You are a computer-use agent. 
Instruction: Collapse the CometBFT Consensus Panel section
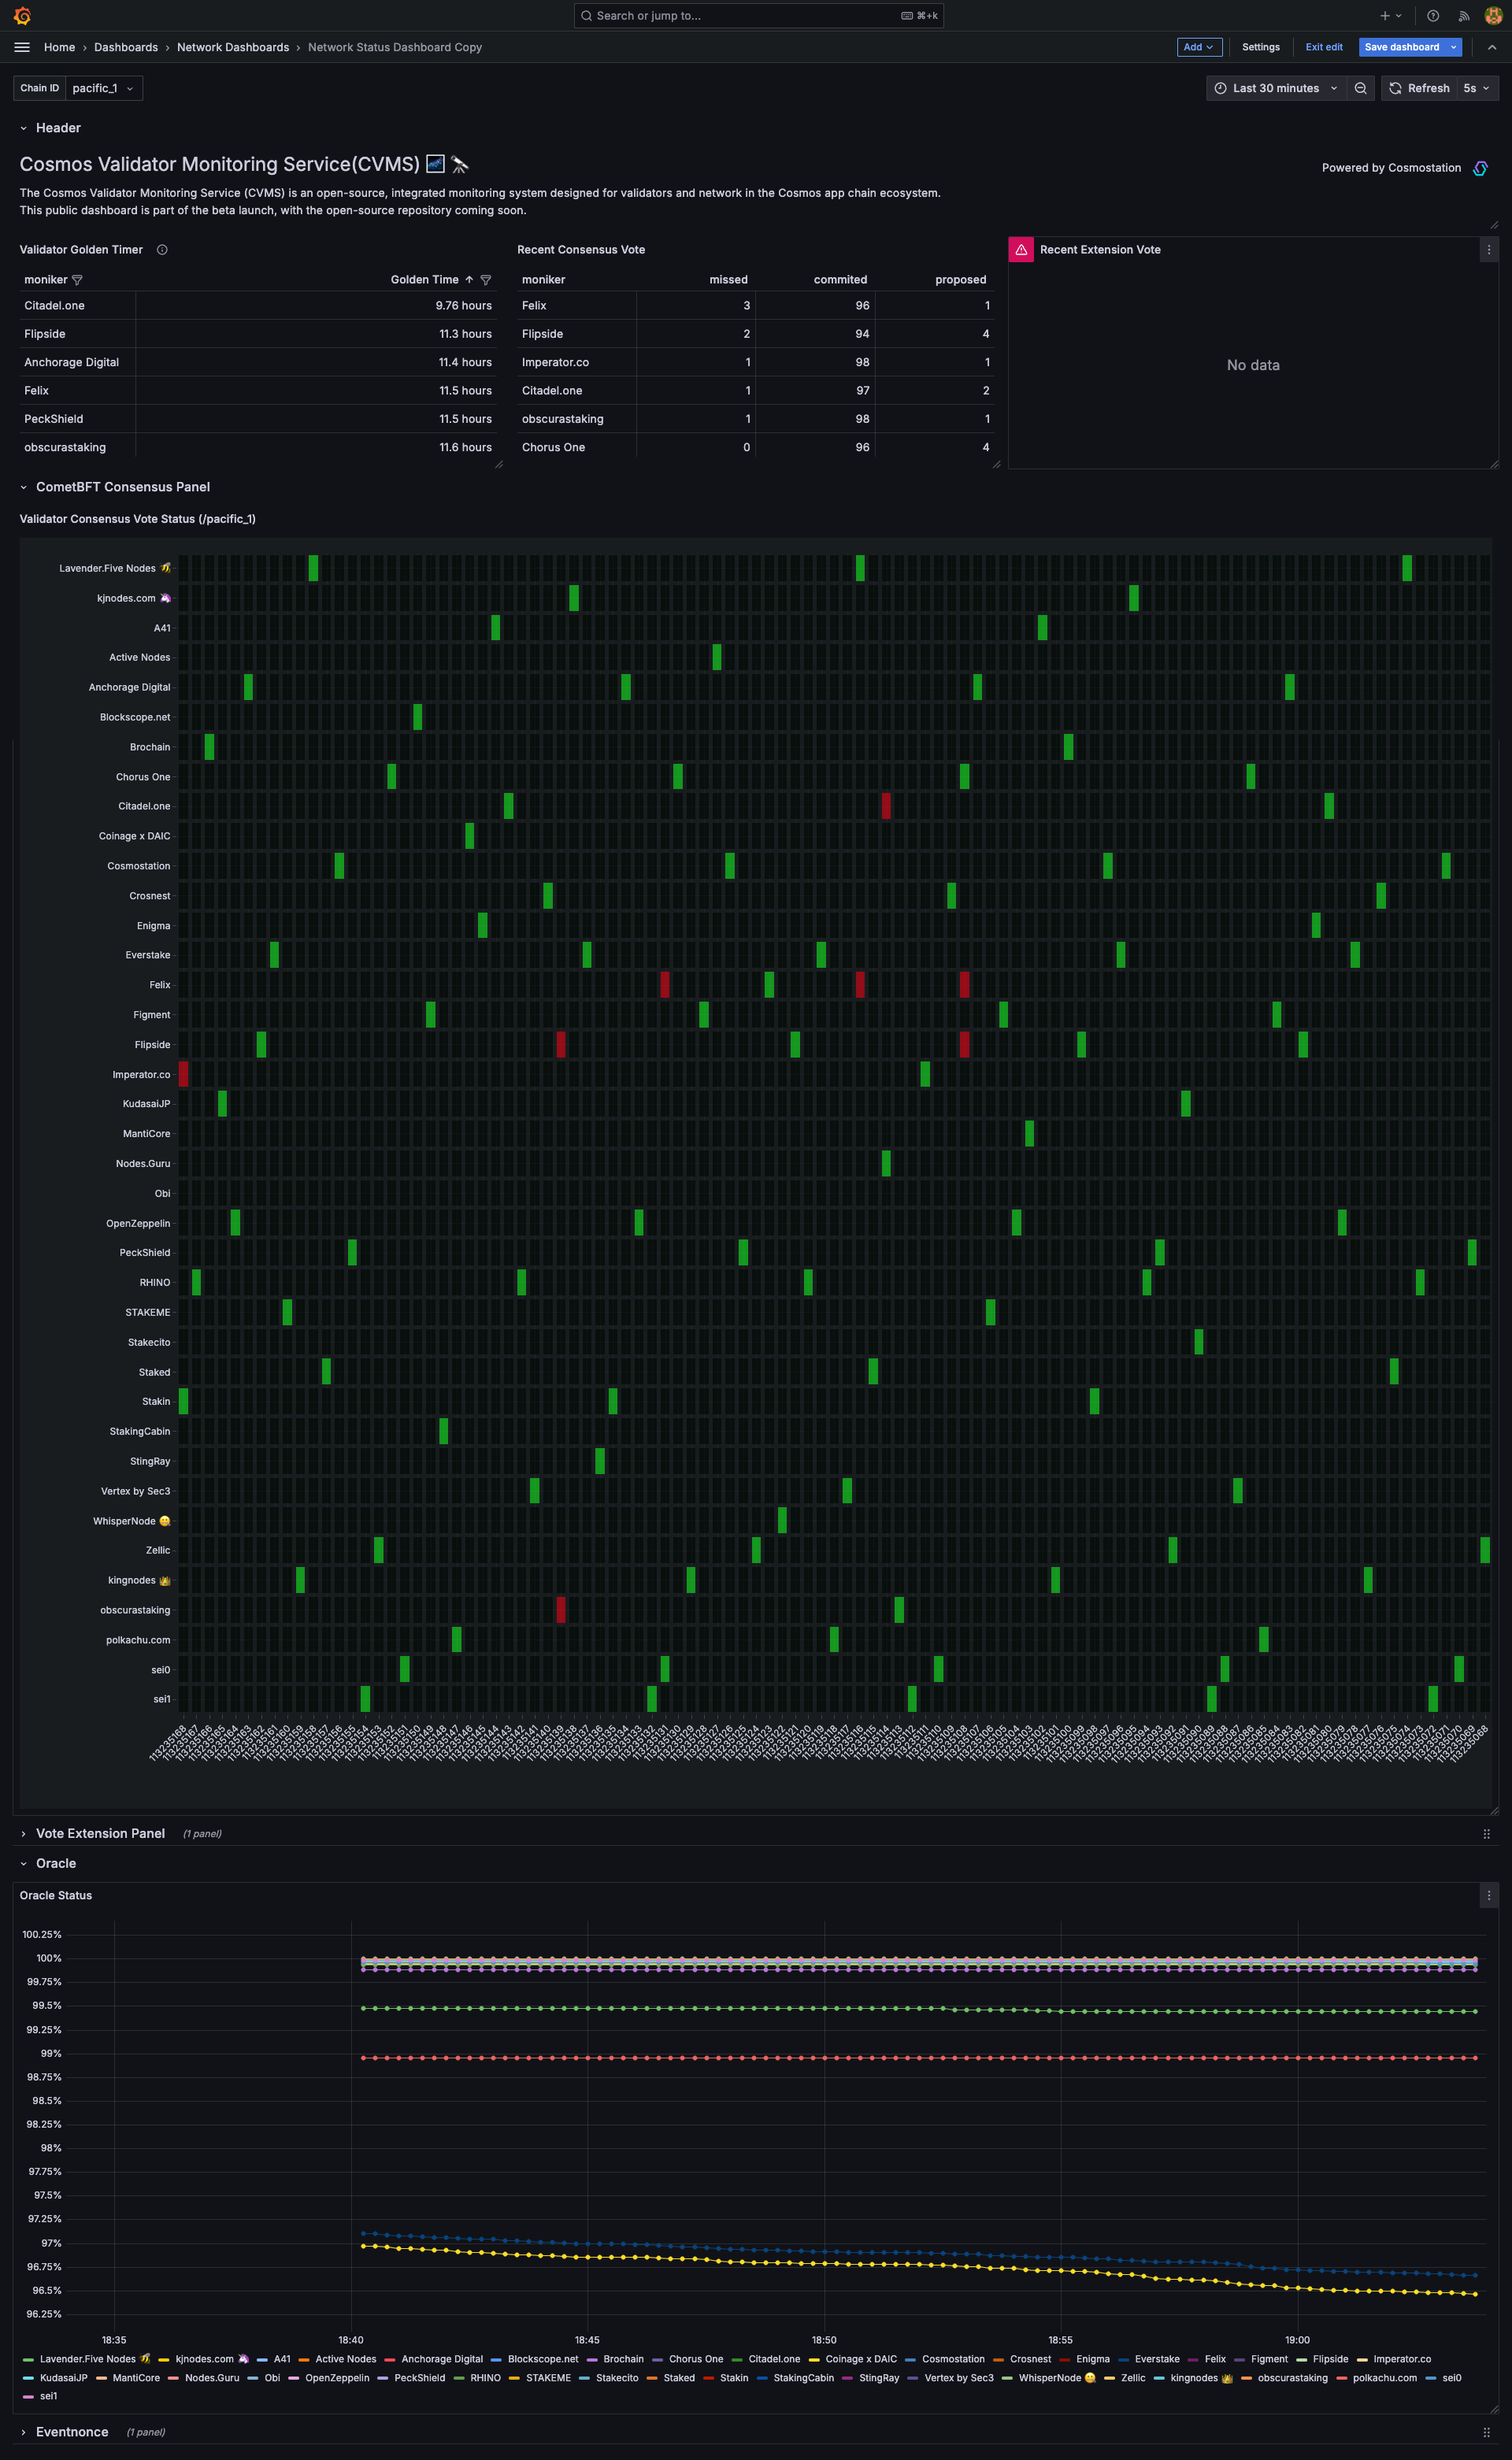(x=23, y=487)
